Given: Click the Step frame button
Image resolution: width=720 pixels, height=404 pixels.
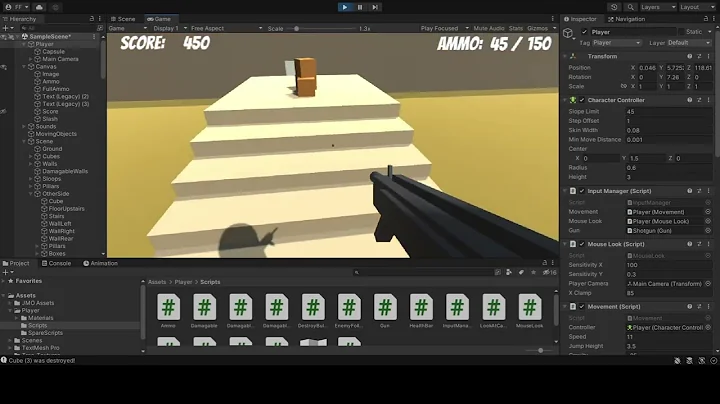Looking at the screenshot, I should pos(375,7).
